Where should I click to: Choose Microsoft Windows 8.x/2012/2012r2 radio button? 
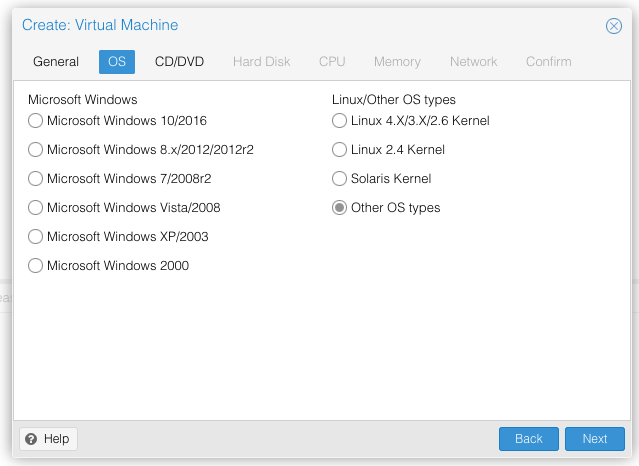coord(36,150)
